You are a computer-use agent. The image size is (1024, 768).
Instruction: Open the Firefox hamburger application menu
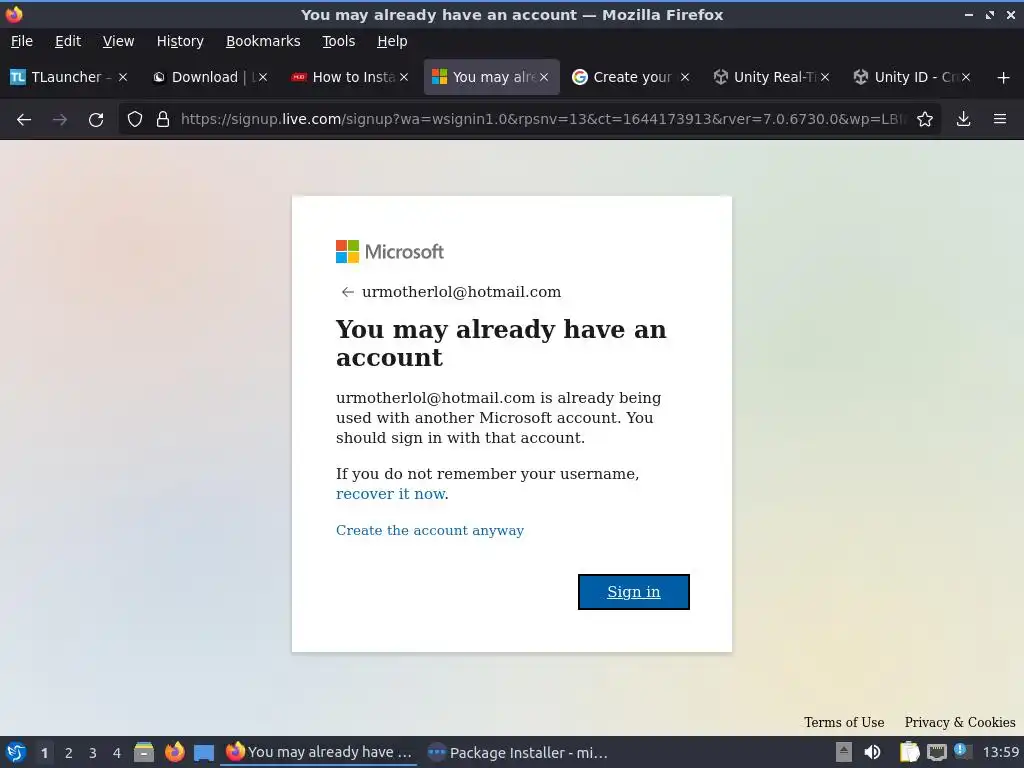(x=1000, y=120)
